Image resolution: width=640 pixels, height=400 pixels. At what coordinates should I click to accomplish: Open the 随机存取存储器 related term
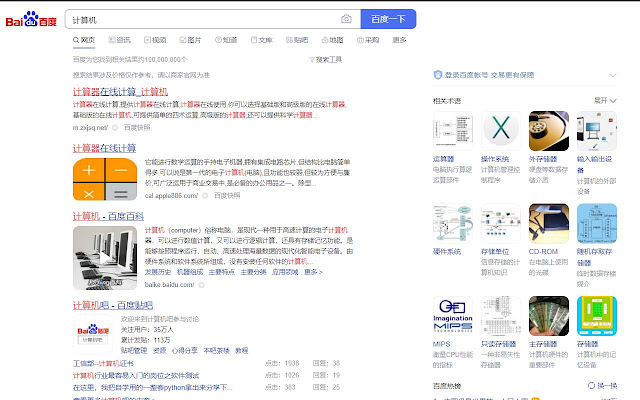[x=594, y=257]
